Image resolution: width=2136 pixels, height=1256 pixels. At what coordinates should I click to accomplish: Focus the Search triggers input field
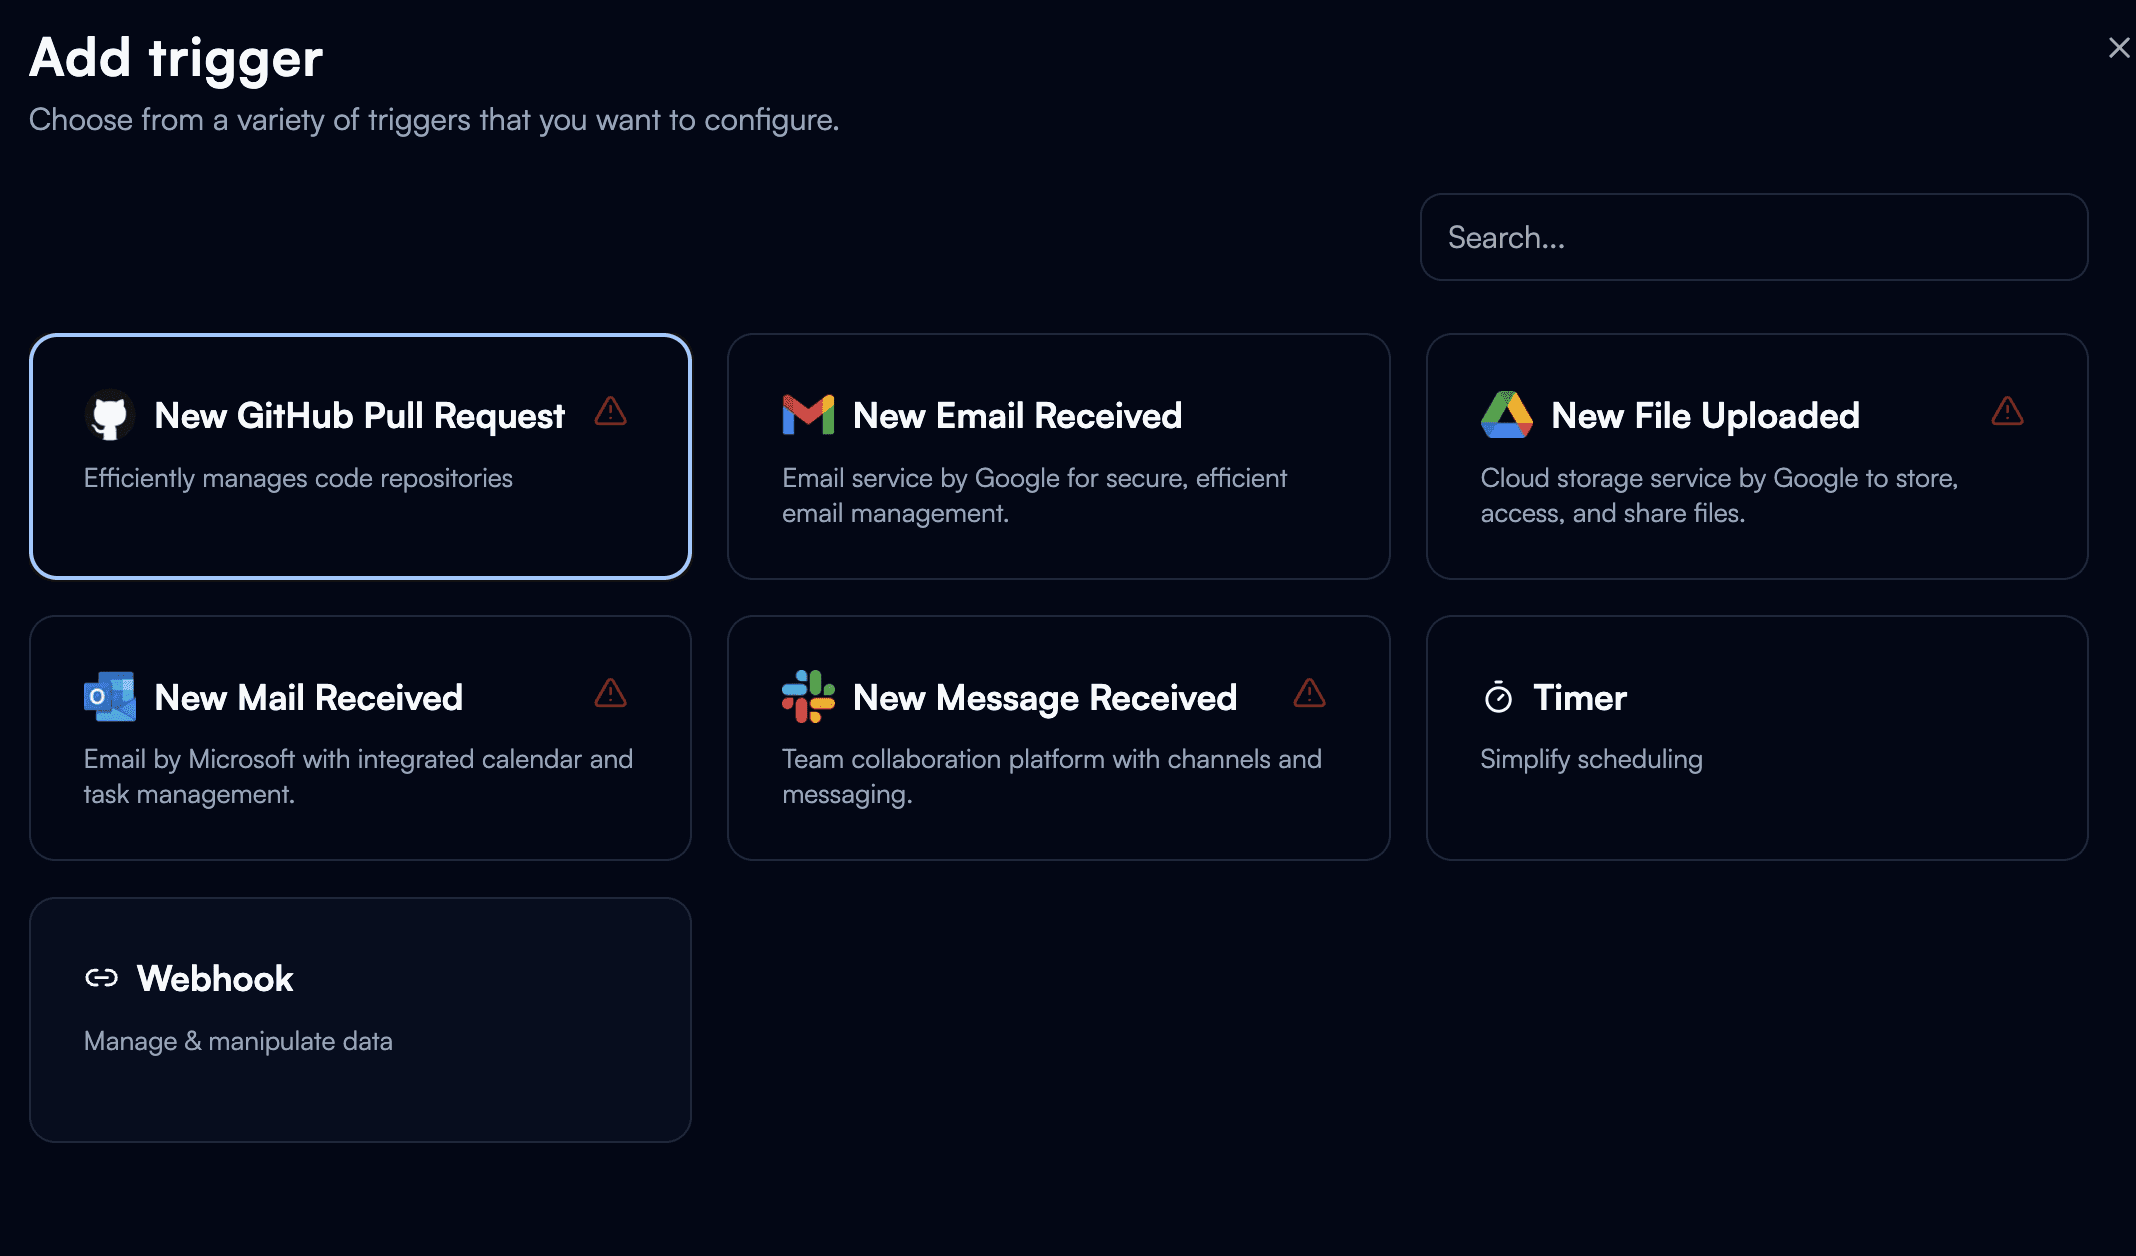pyautogui.click(x=1753, y=237)
